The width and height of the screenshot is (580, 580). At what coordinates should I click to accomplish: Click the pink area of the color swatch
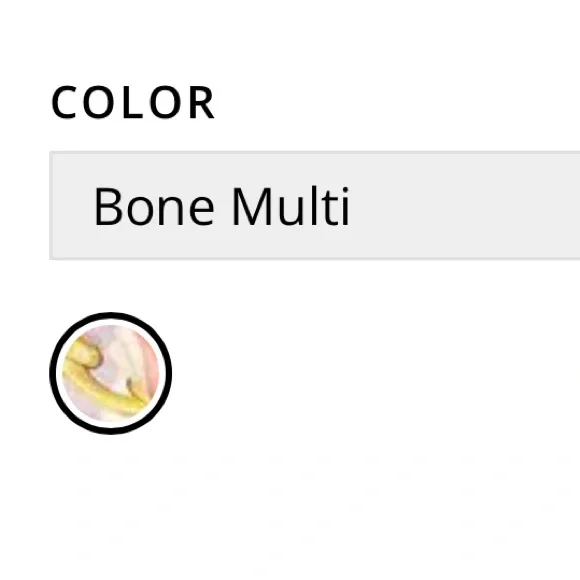tap(148, 364)
